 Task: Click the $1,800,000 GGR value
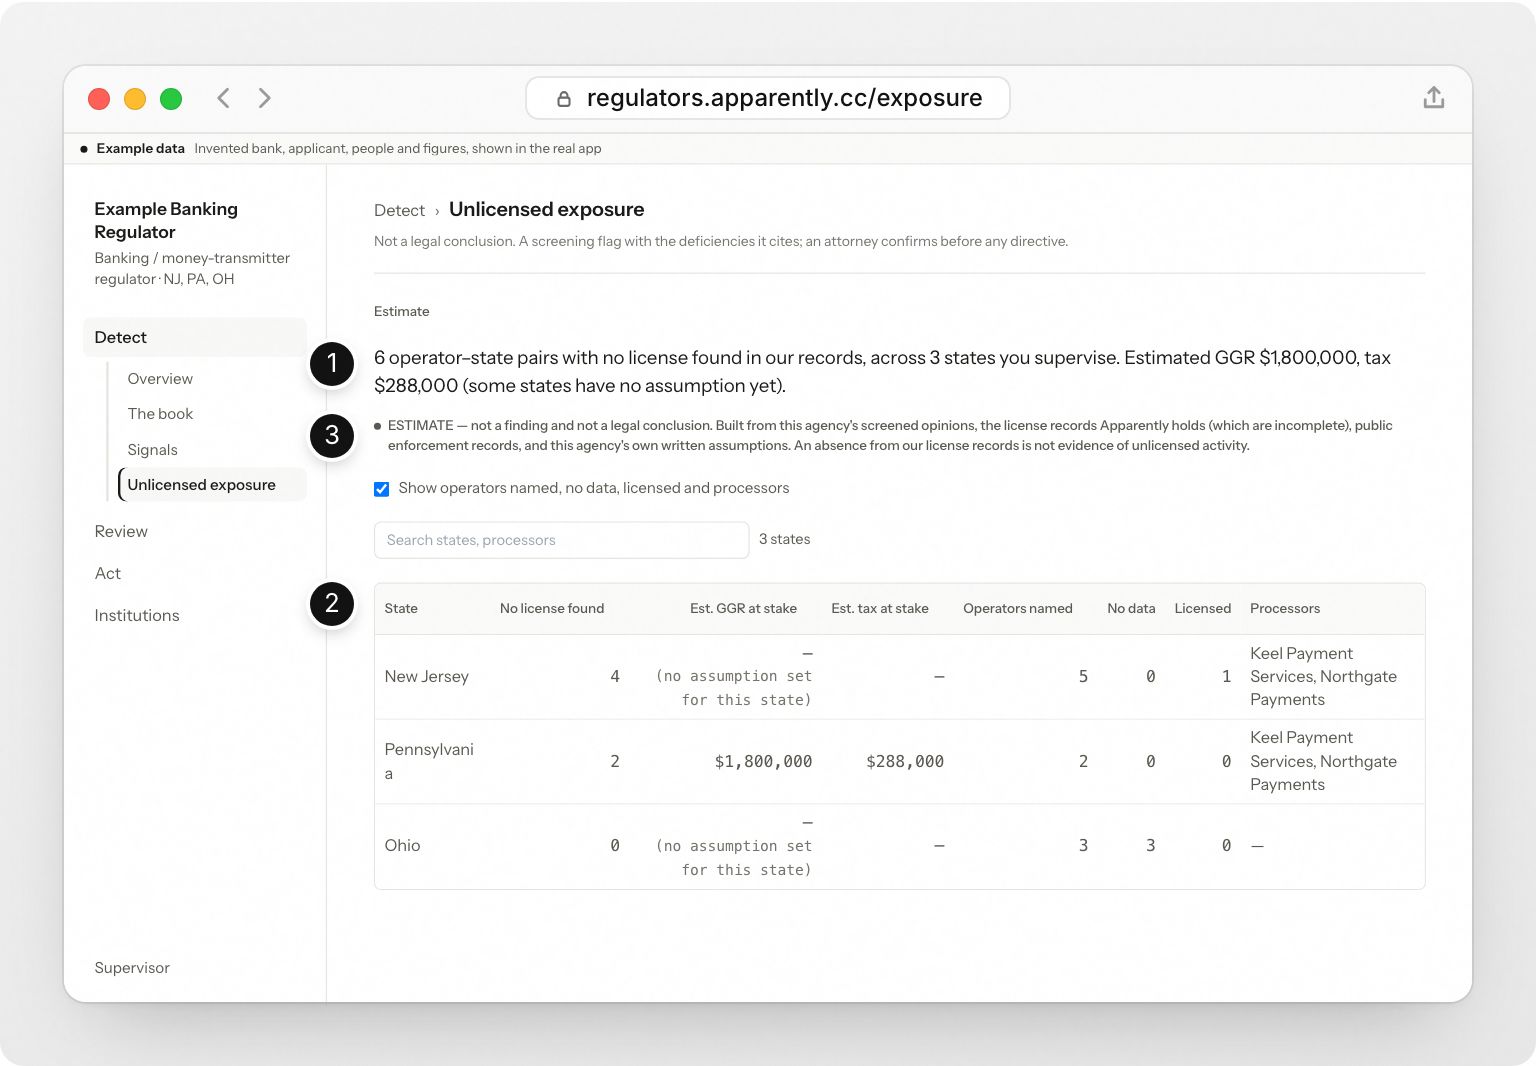pos(763,762)
